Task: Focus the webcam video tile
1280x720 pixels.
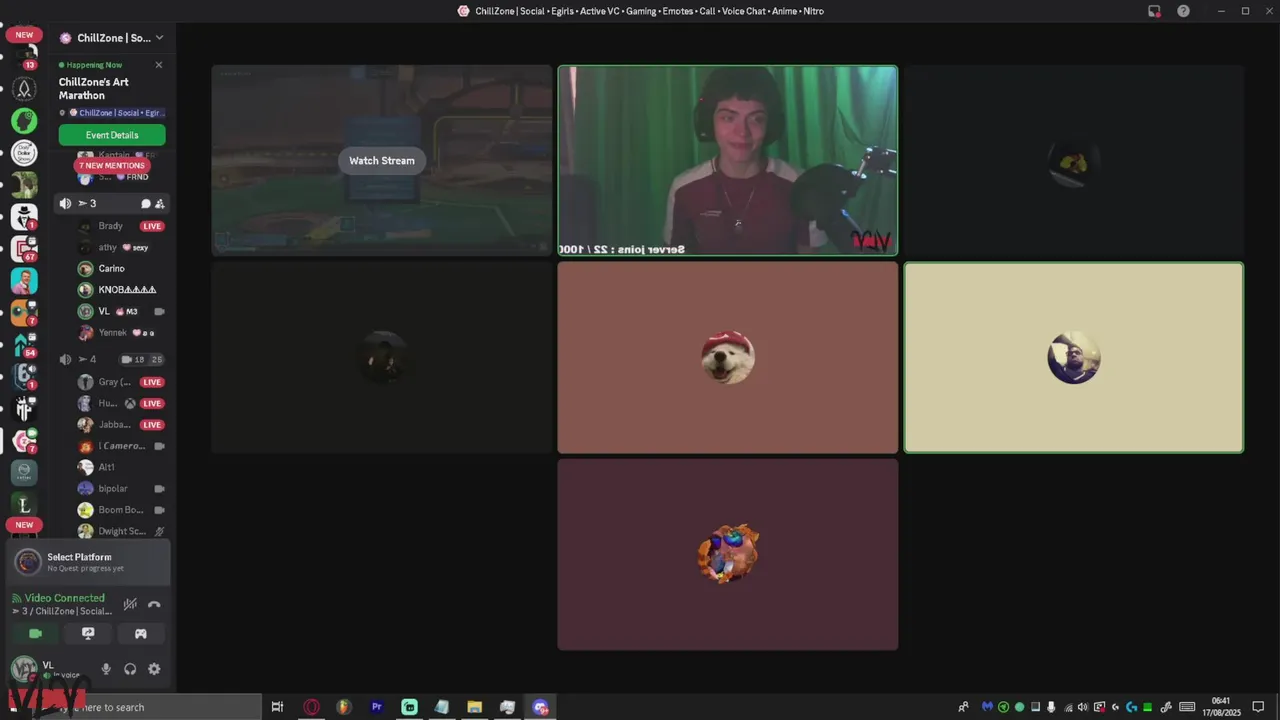Action: [728, 161]
